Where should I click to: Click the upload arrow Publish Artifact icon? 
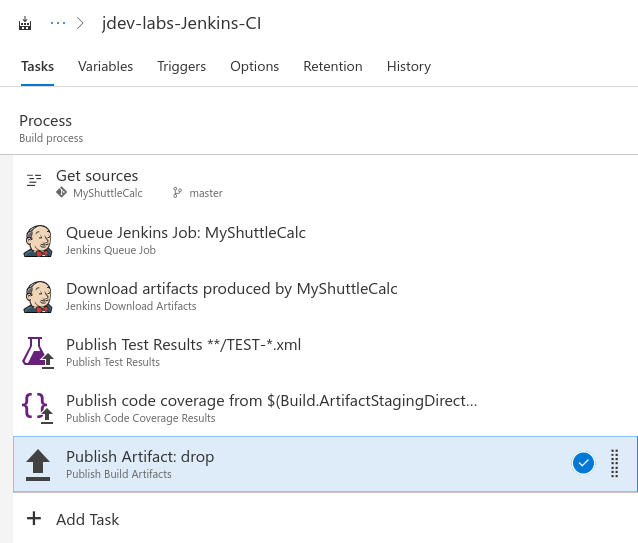tap(38, 464)
